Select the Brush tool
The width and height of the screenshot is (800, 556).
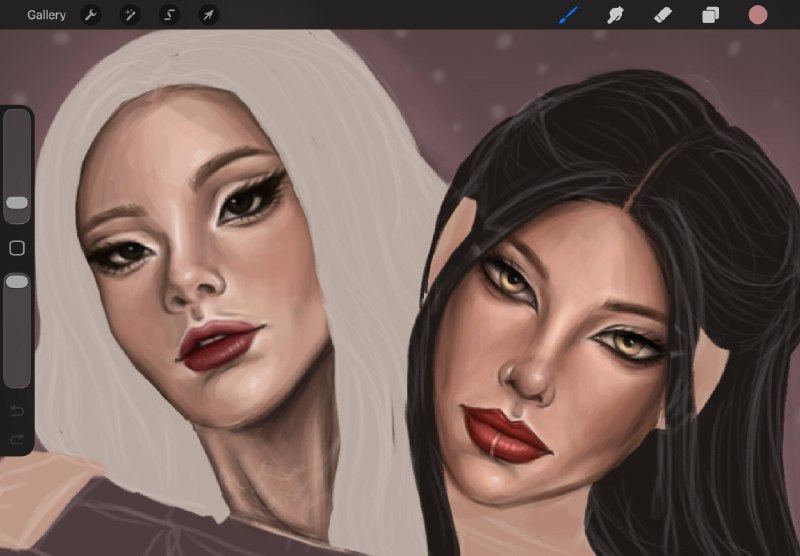point(568,15)
